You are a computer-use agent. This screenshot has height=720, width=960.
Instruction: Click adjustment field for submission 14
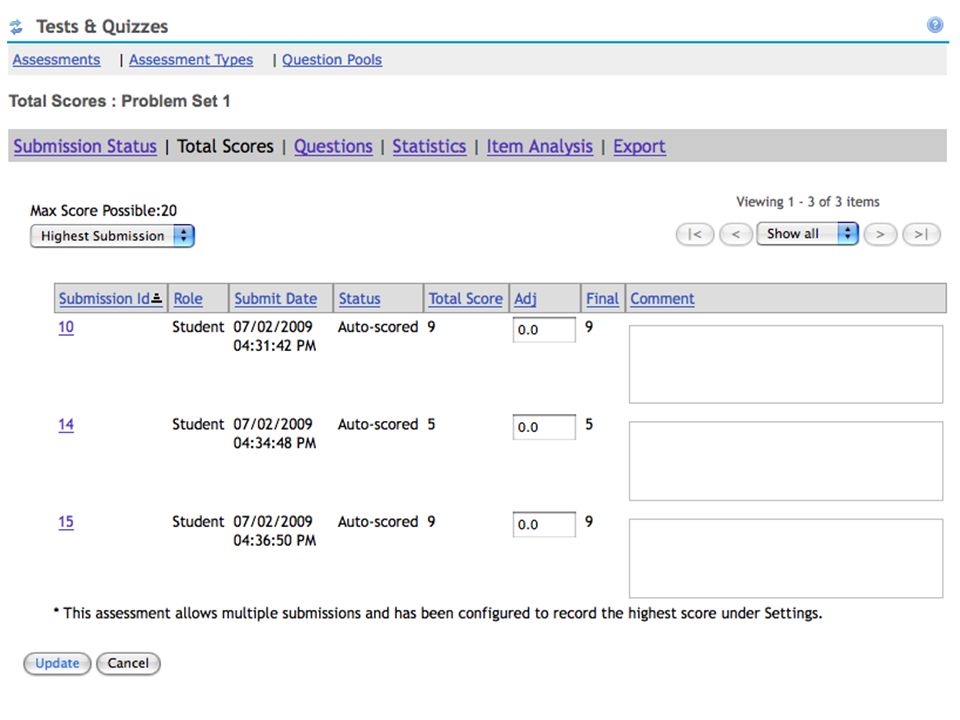[544, 427]
